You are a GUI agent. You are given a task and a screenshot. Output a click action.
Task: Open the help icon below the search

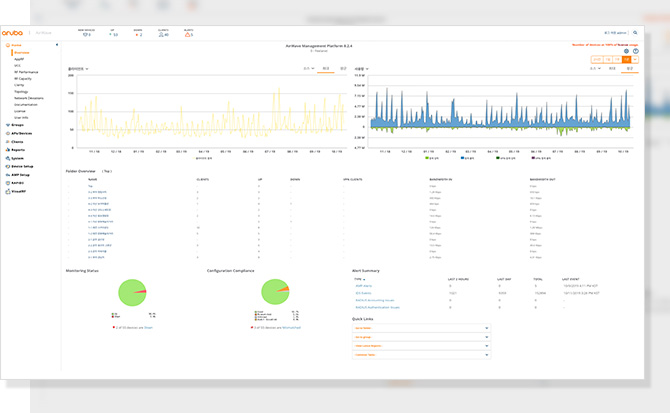[637, 51]
